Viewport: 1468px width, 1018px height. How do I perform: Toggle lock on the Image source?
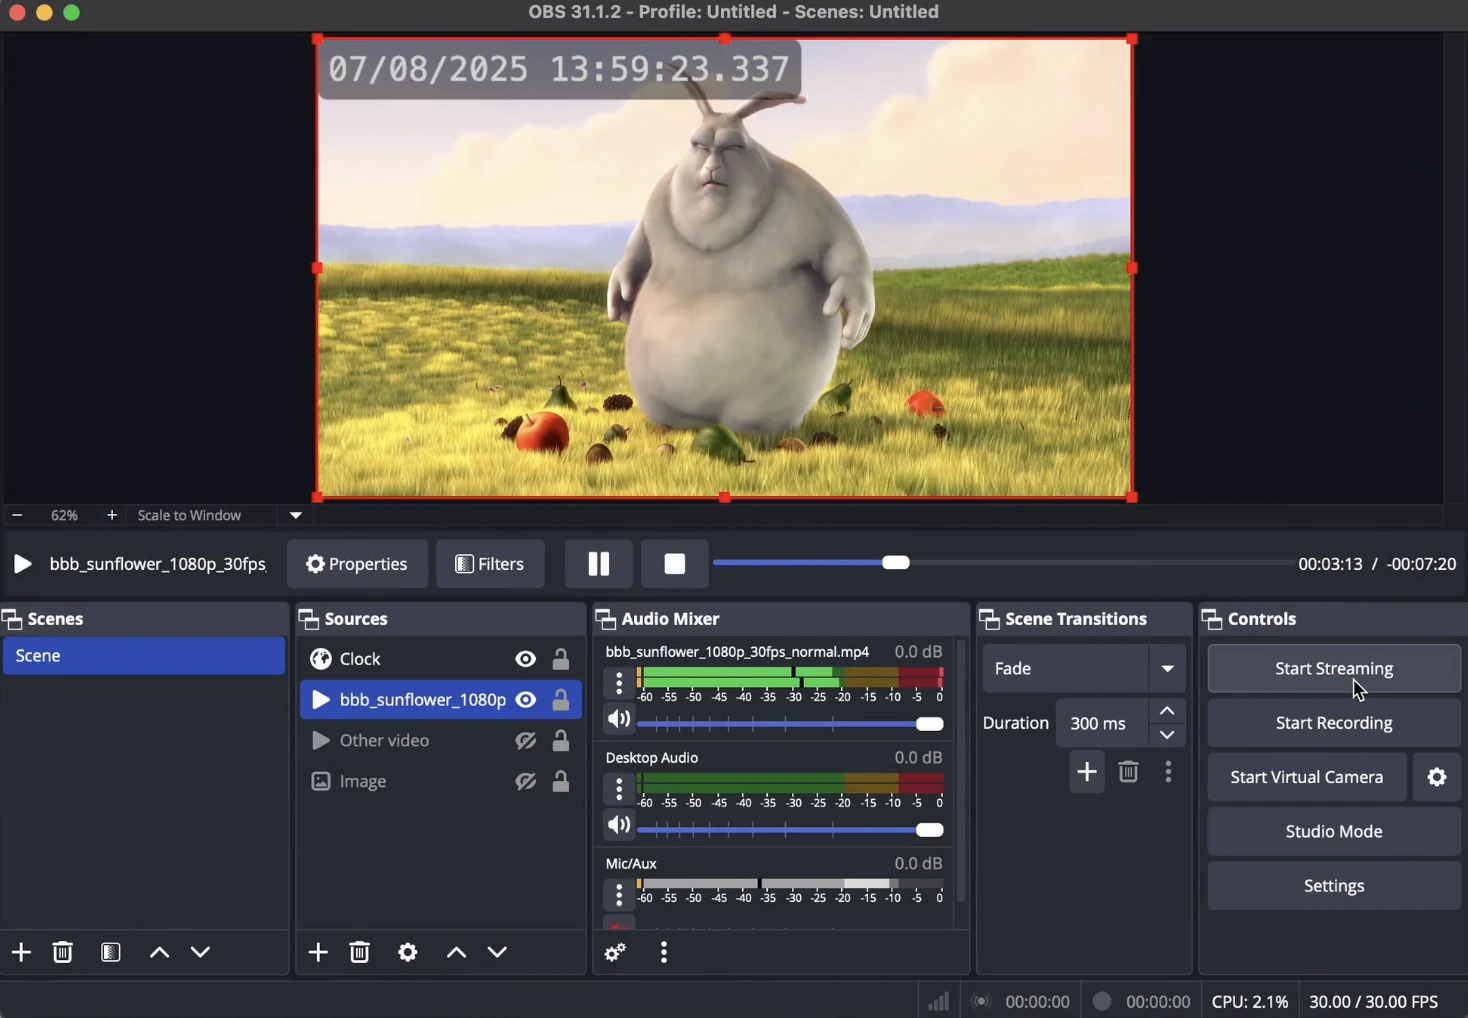pos(562,782)
